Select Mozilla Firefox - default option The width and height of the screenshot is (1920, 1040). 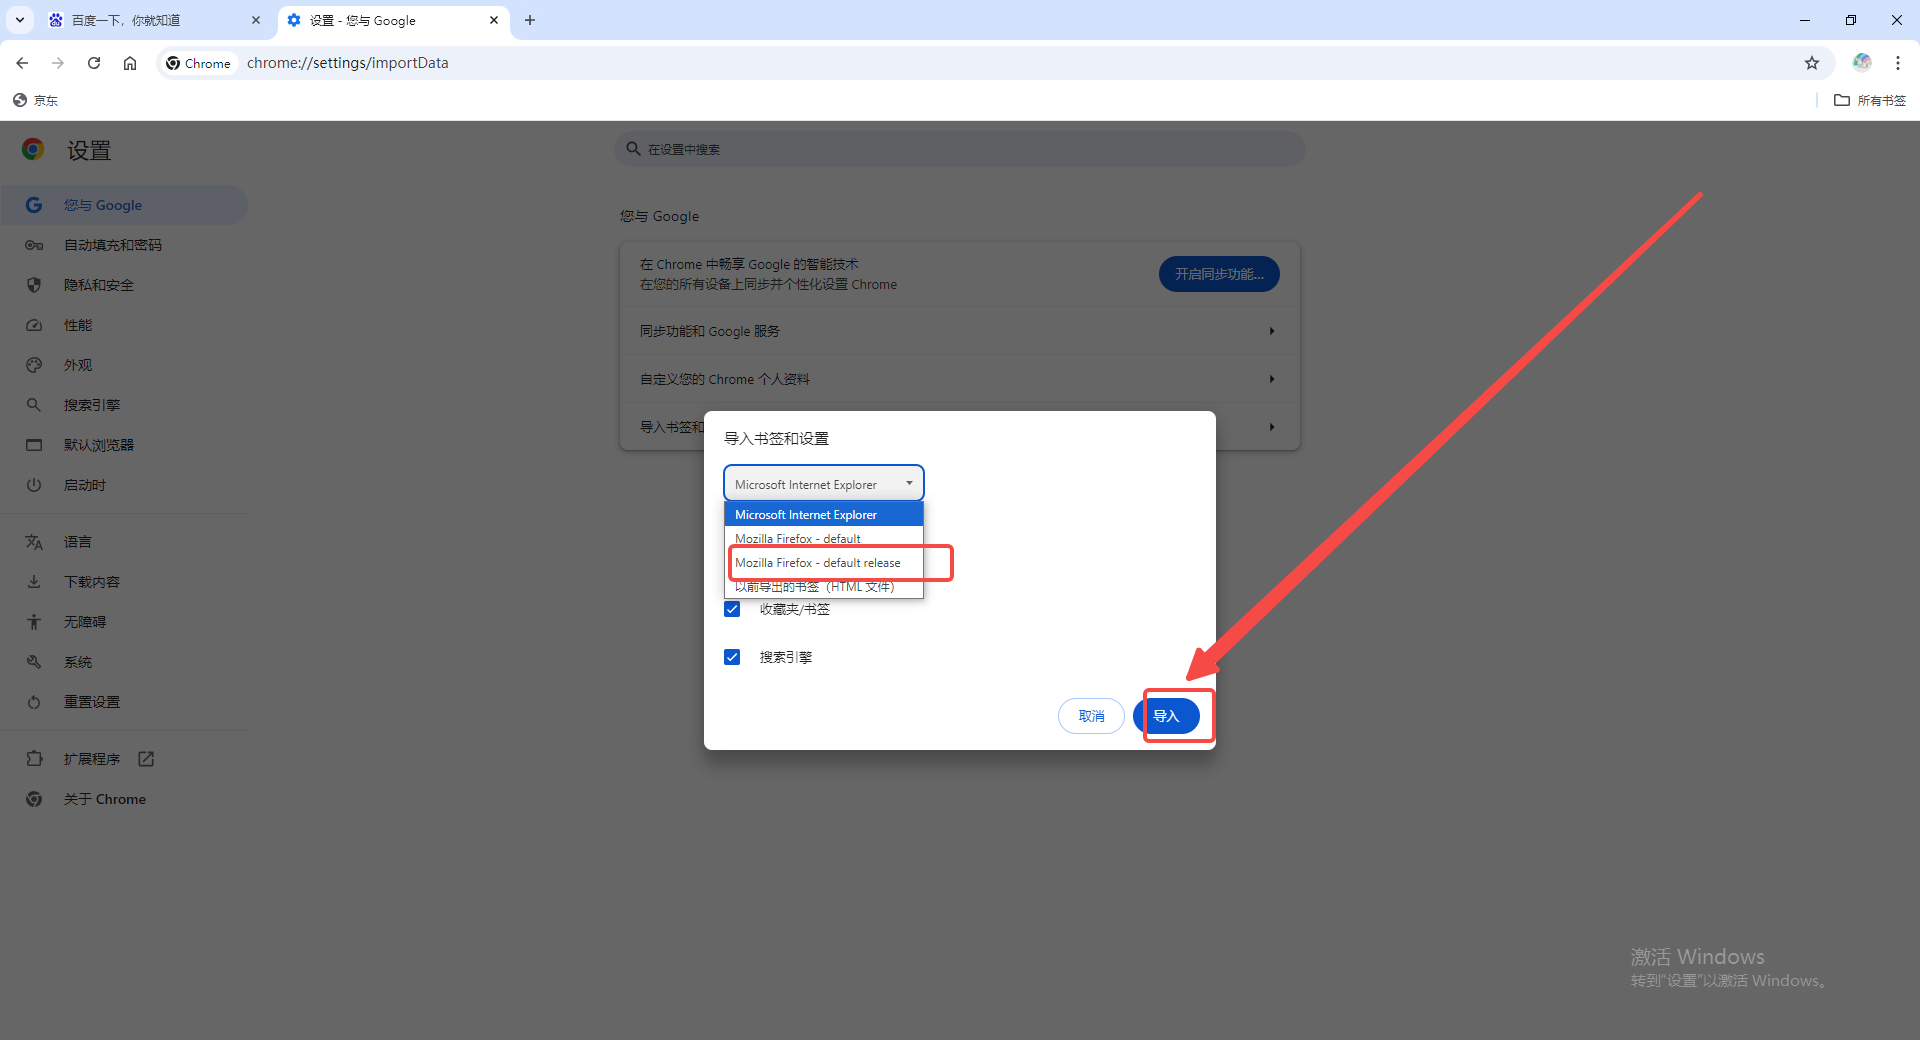pyautogui.click(x=824, y=538)
